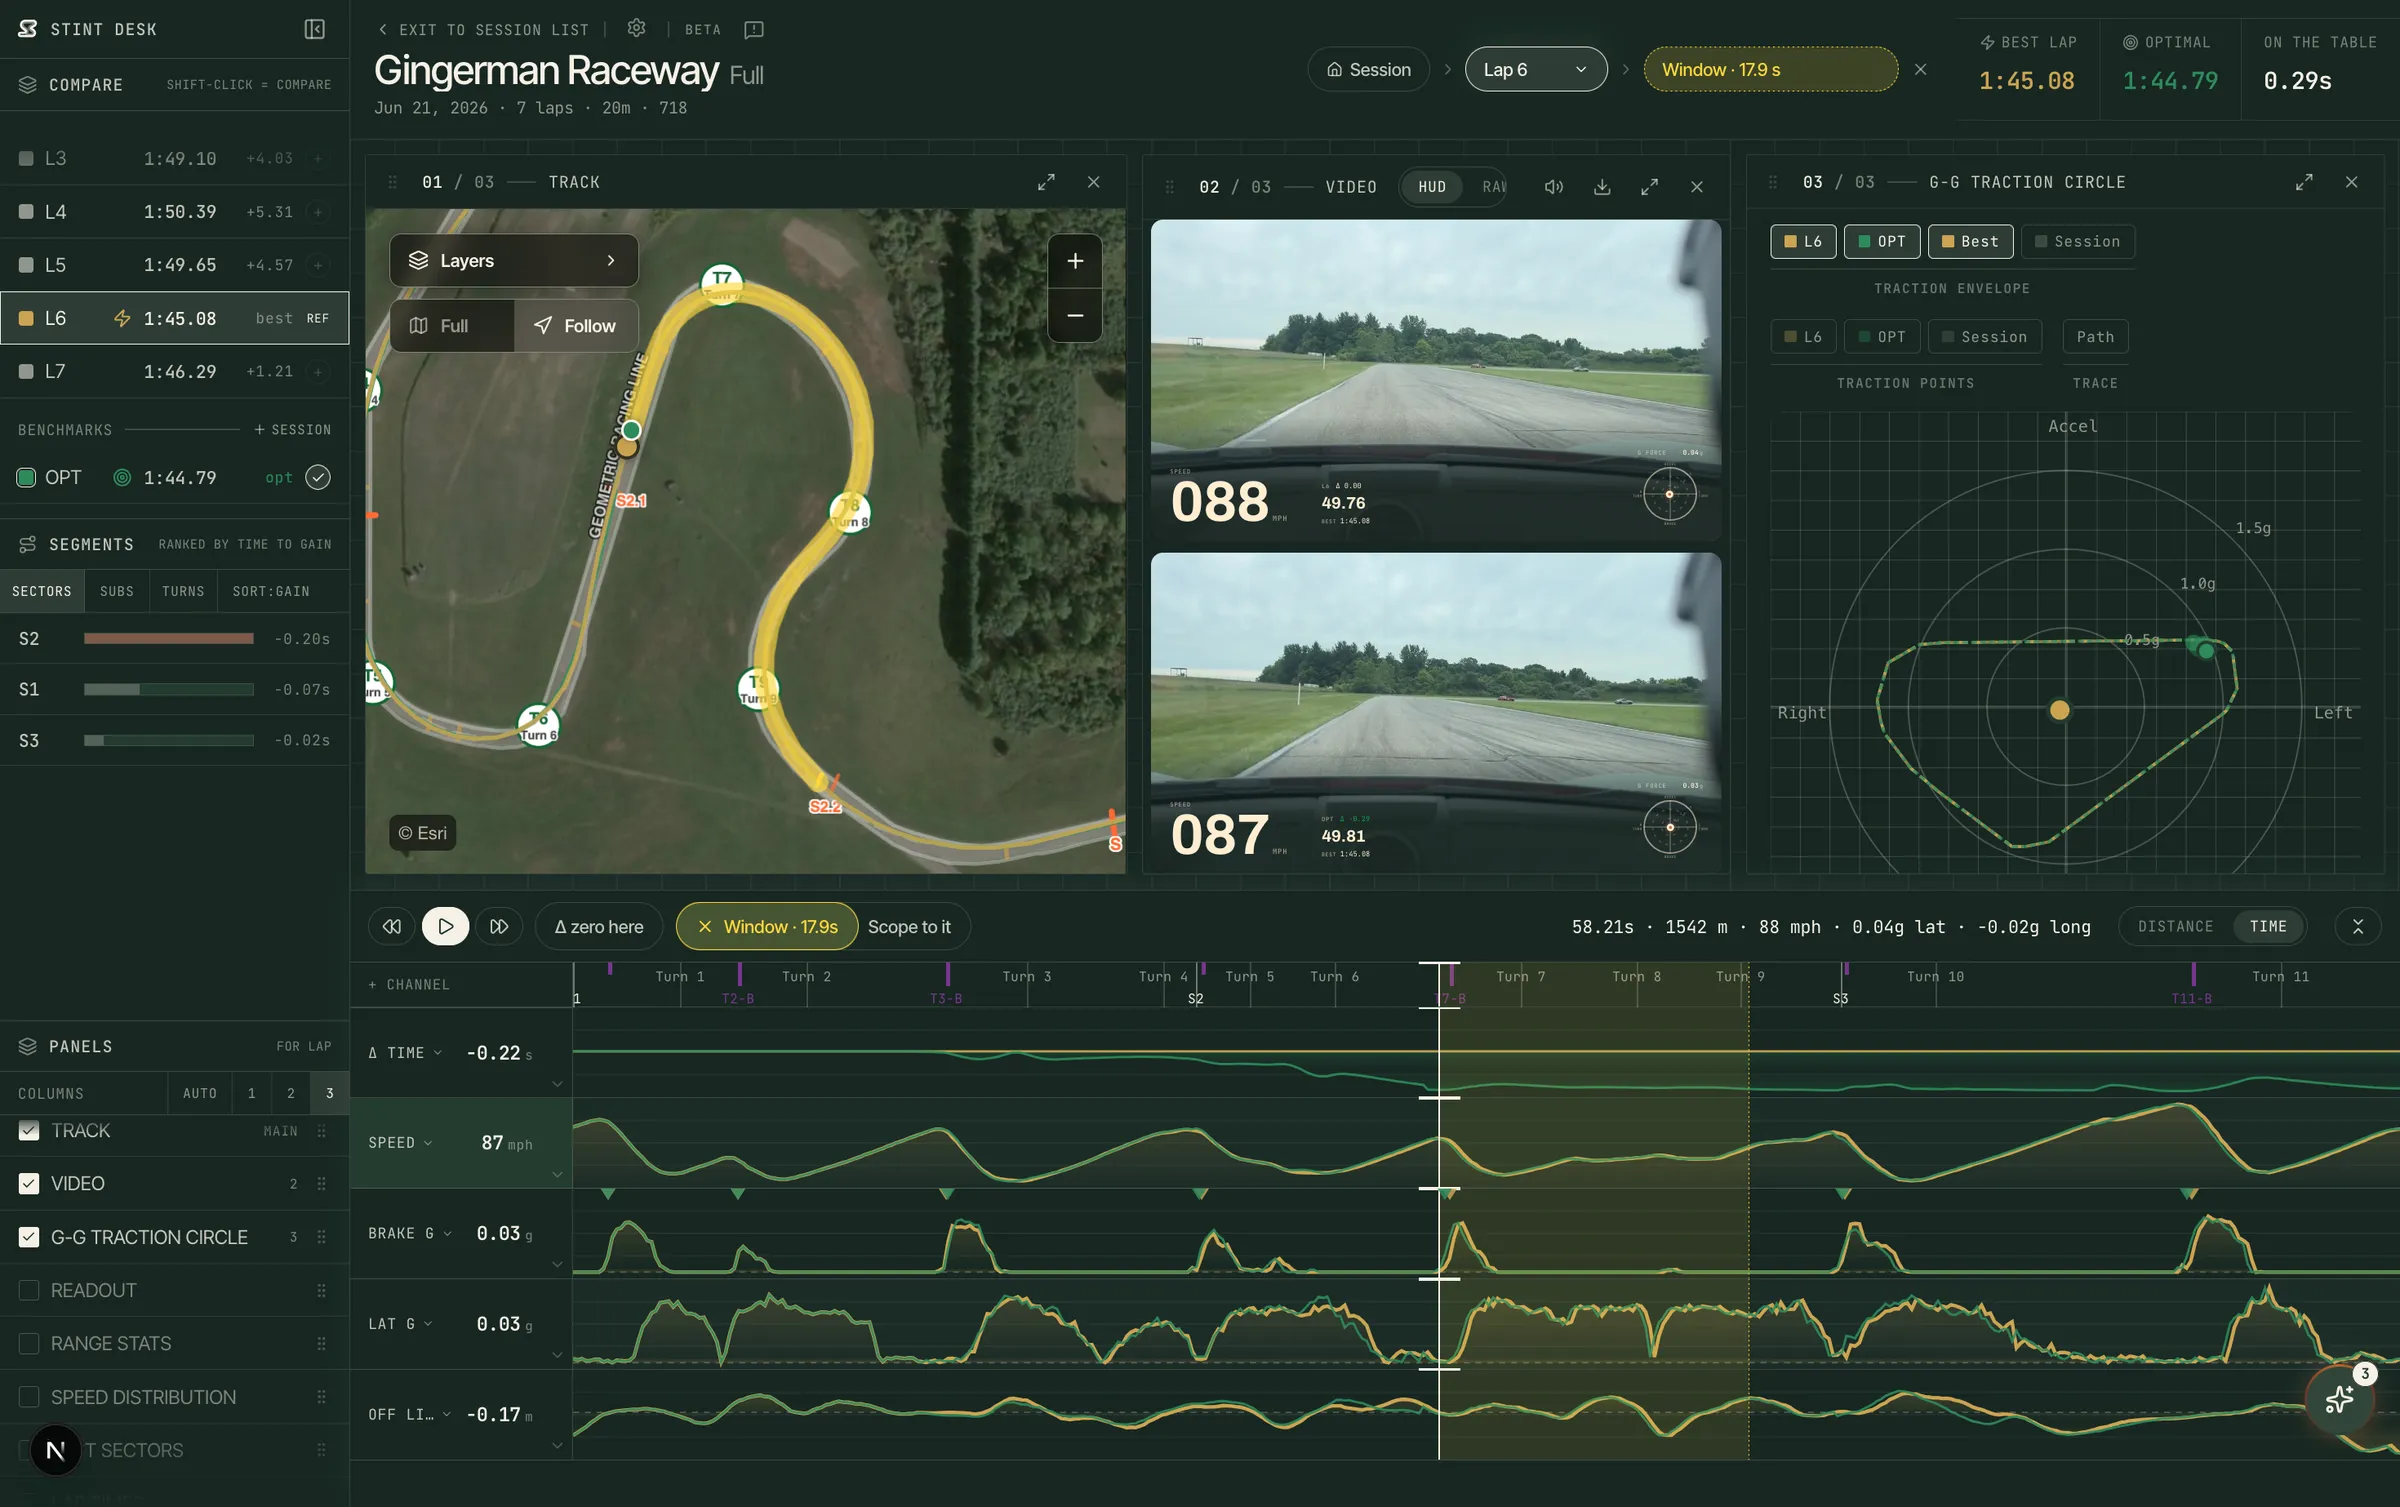
Task: Click the OPT benchmark checkmark circle
Action: point(318,477)
